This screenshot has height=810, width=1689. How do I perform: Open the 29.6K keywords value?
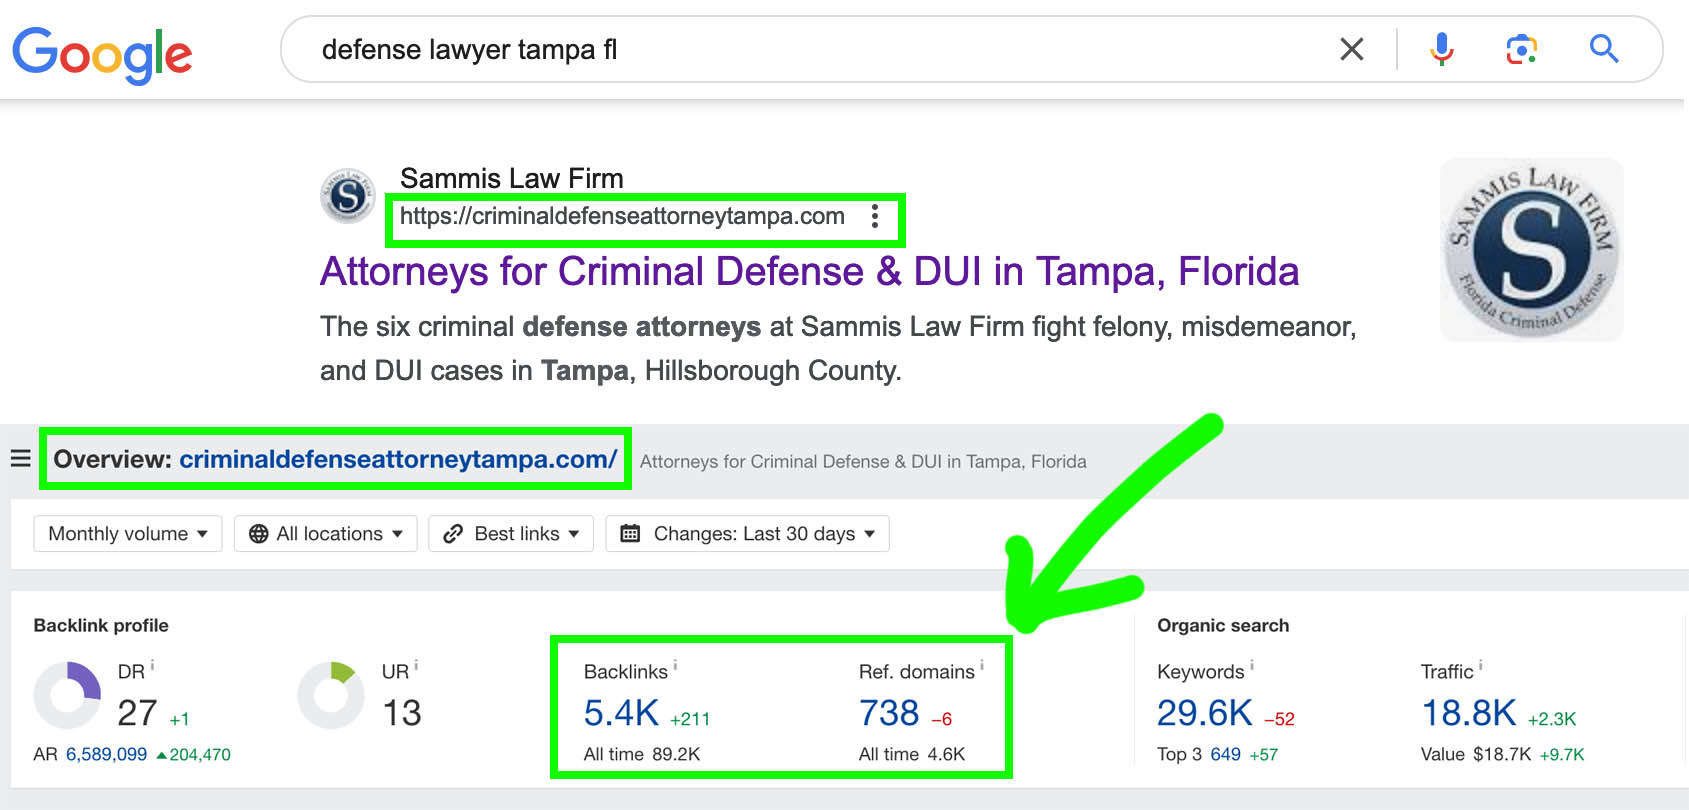pyautogui.click(x=1205, y=713)
